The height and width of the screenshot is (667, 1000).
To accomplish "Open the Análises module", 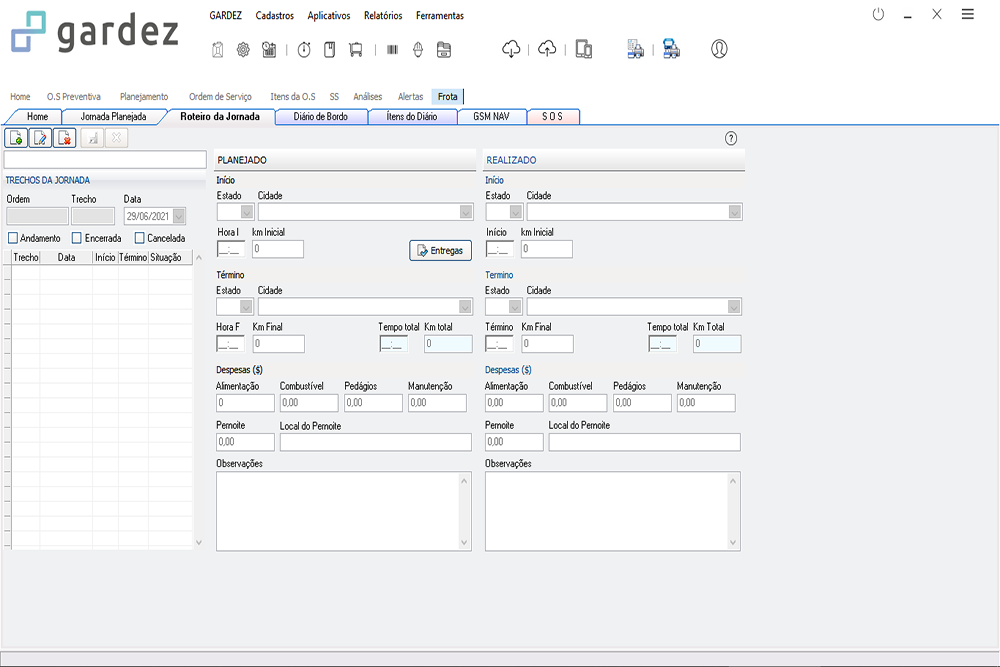I will click(367, 96).
